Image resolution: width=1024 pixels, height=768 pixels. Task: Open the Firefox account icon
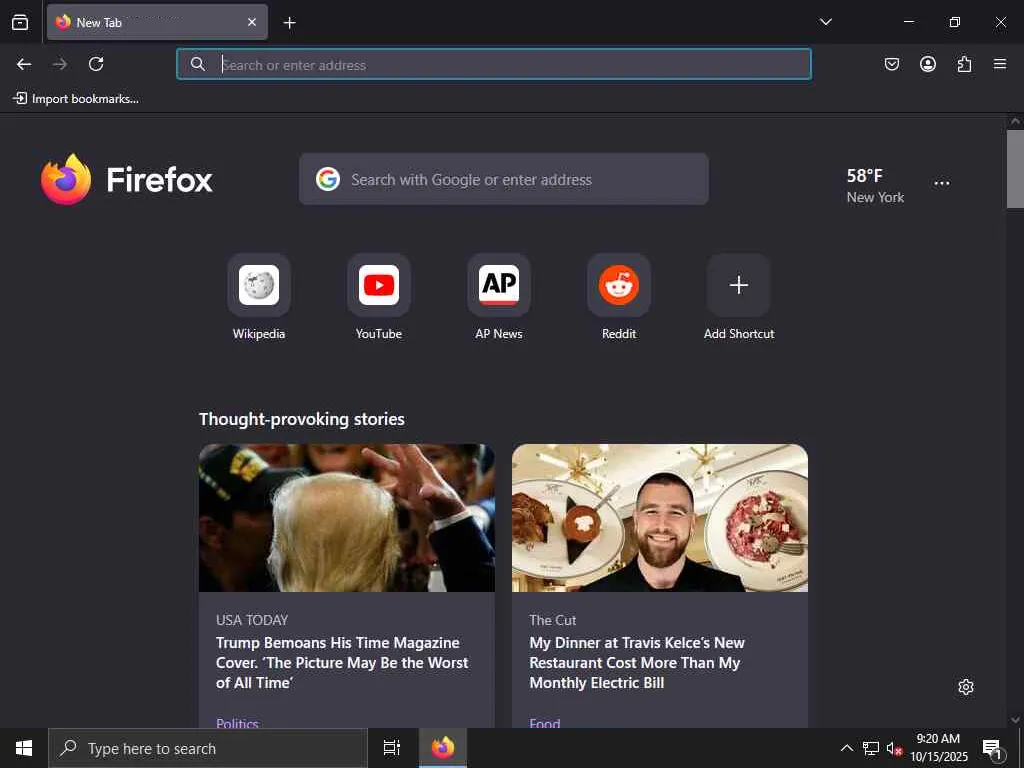pyautogui.click(x=927, y=64)
